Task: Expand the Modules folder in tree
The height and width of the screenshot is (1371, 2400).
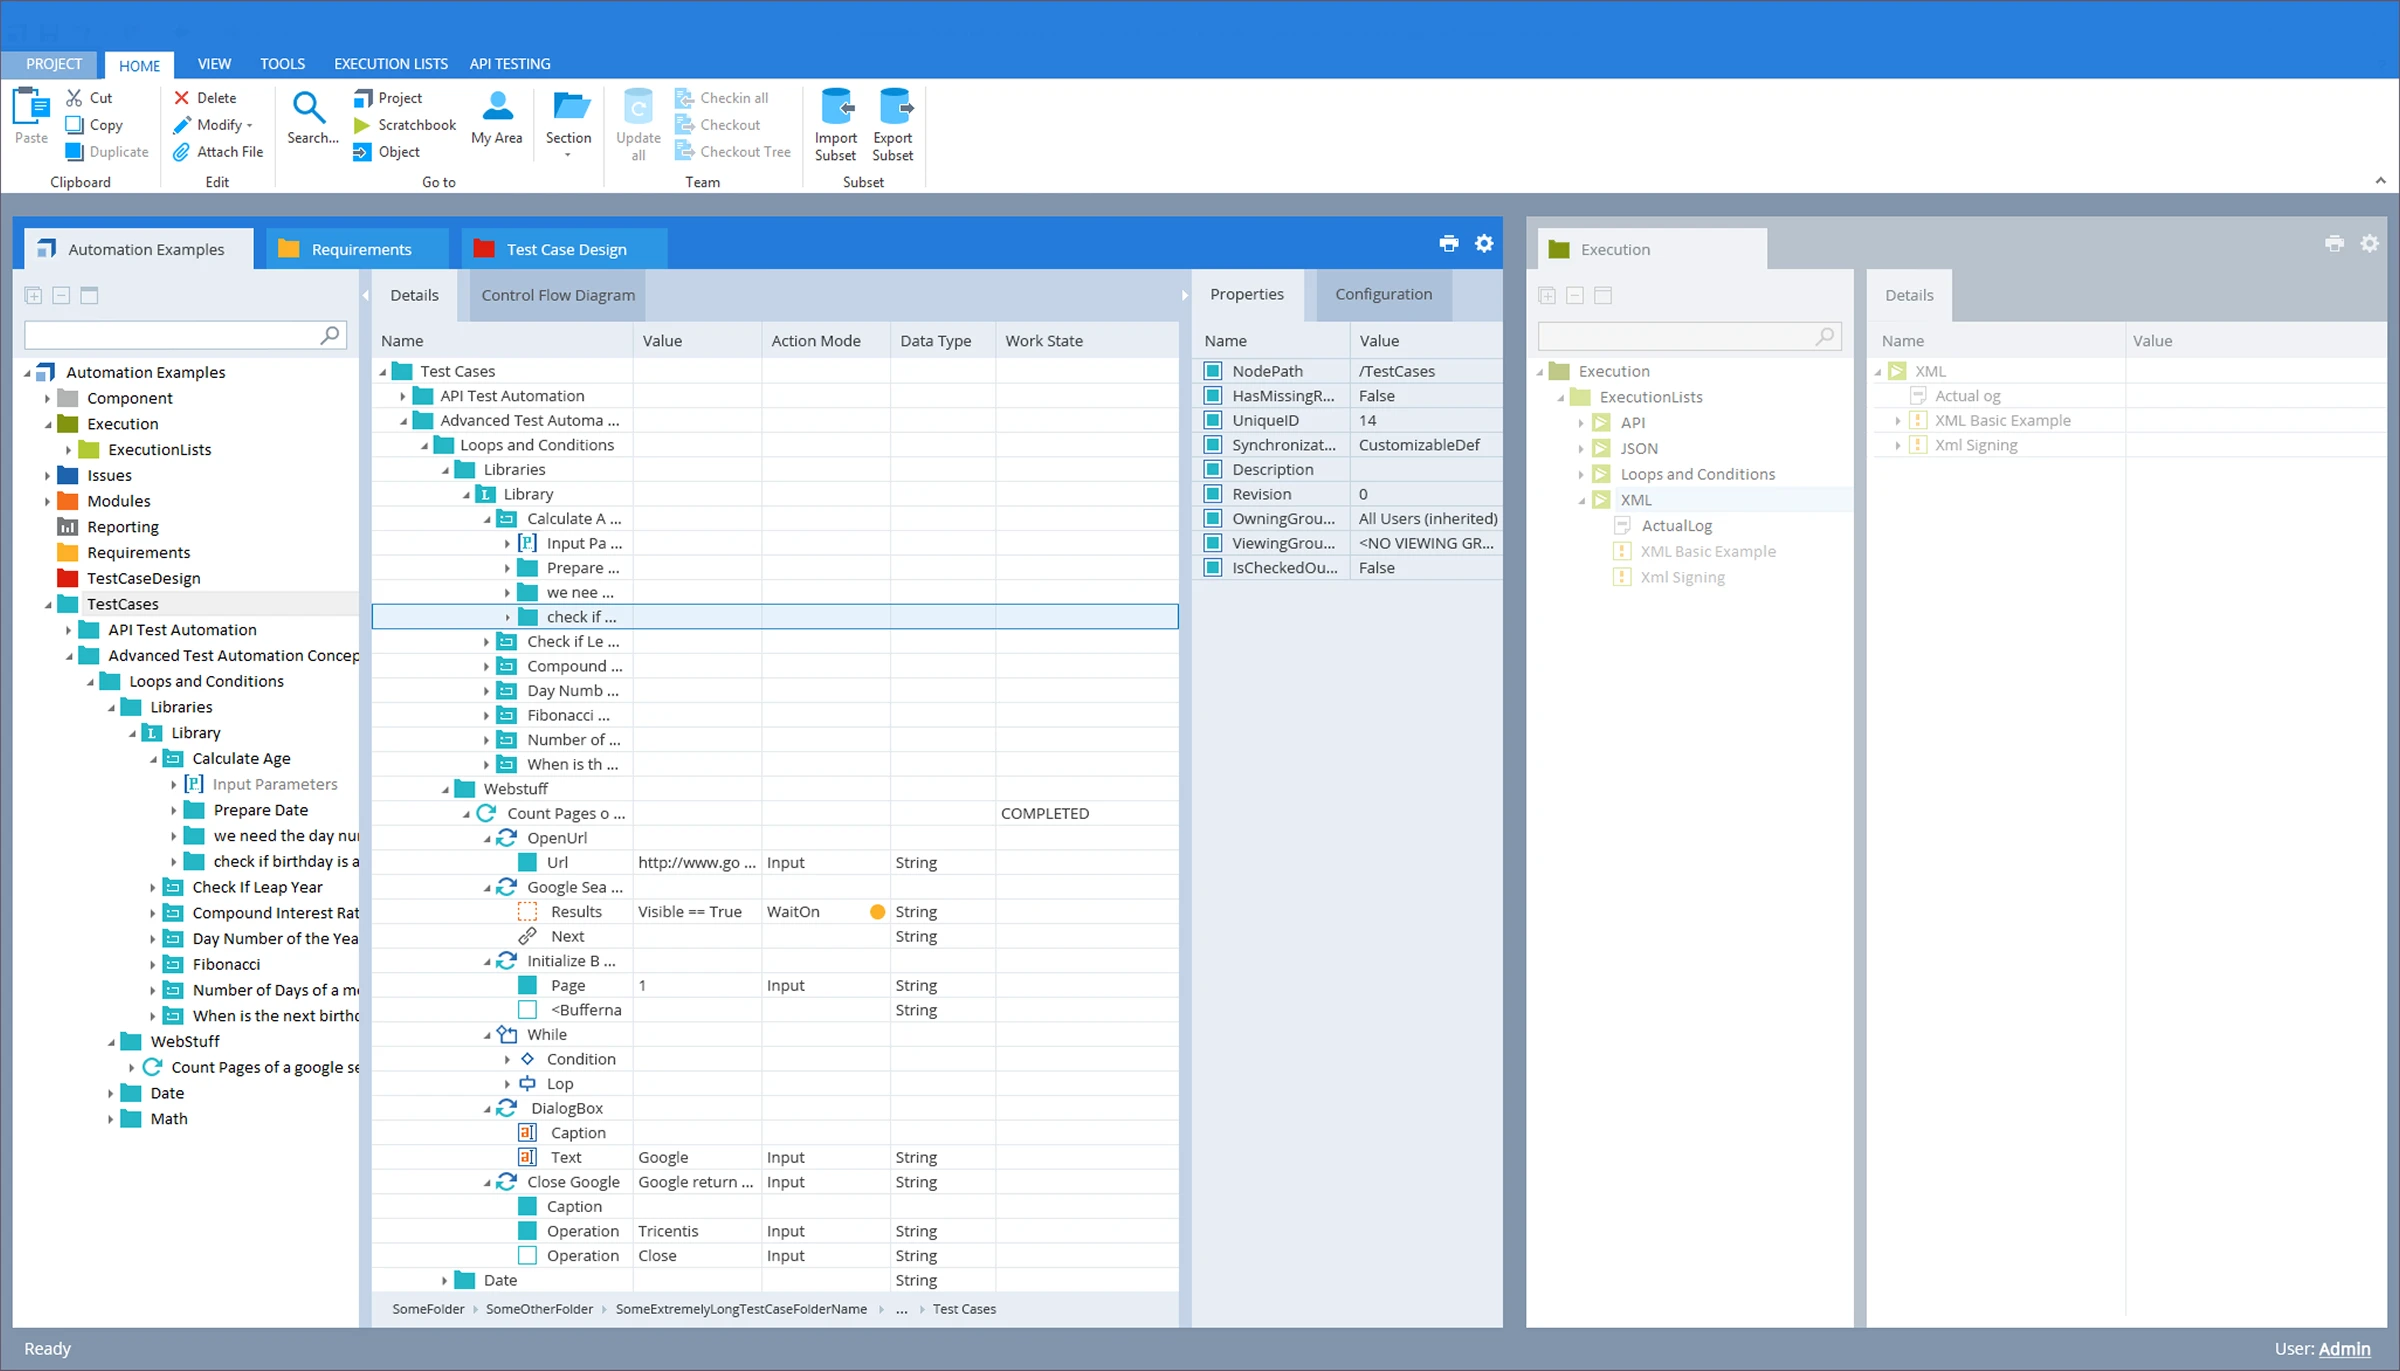Action: coord(47,502)
